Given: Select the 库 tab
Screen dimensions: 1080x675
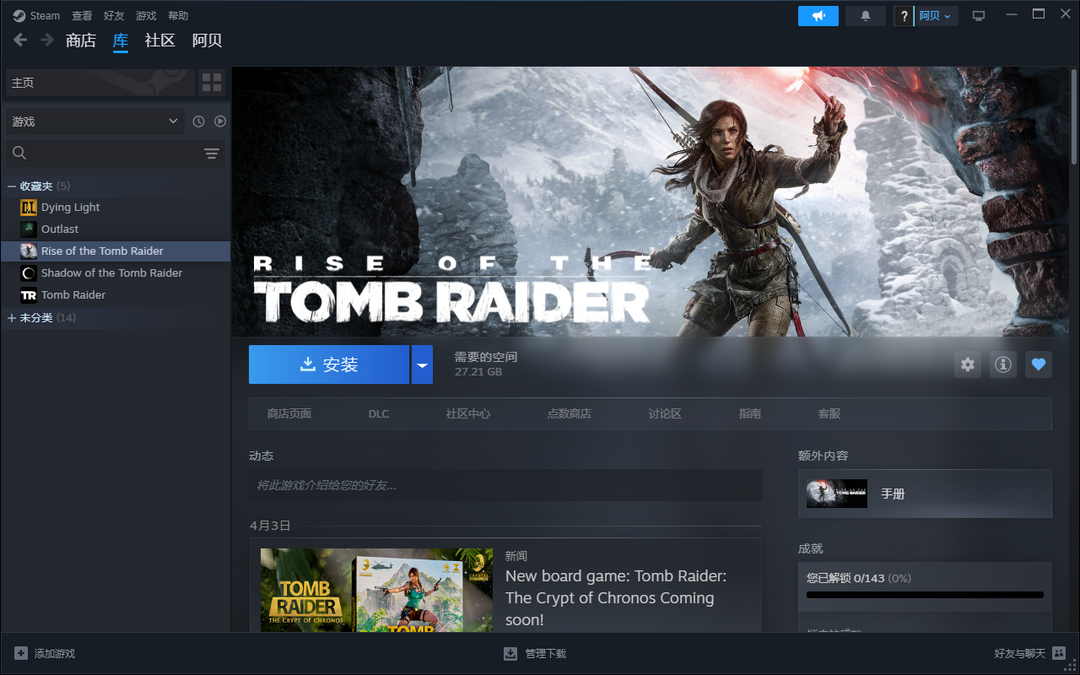Looking at the screenshot, I should coord(121,41).
